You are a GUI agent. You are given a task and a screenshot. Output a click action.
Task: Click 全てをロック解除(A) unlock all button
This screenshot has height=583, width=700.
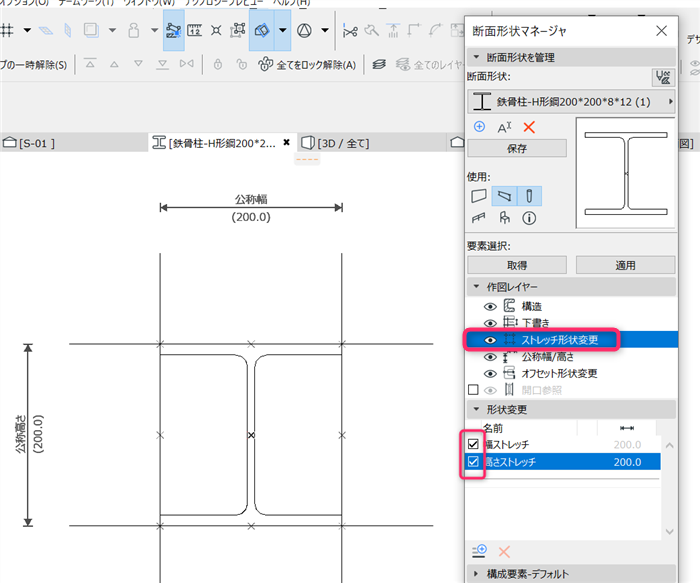[x=306, y=65]
